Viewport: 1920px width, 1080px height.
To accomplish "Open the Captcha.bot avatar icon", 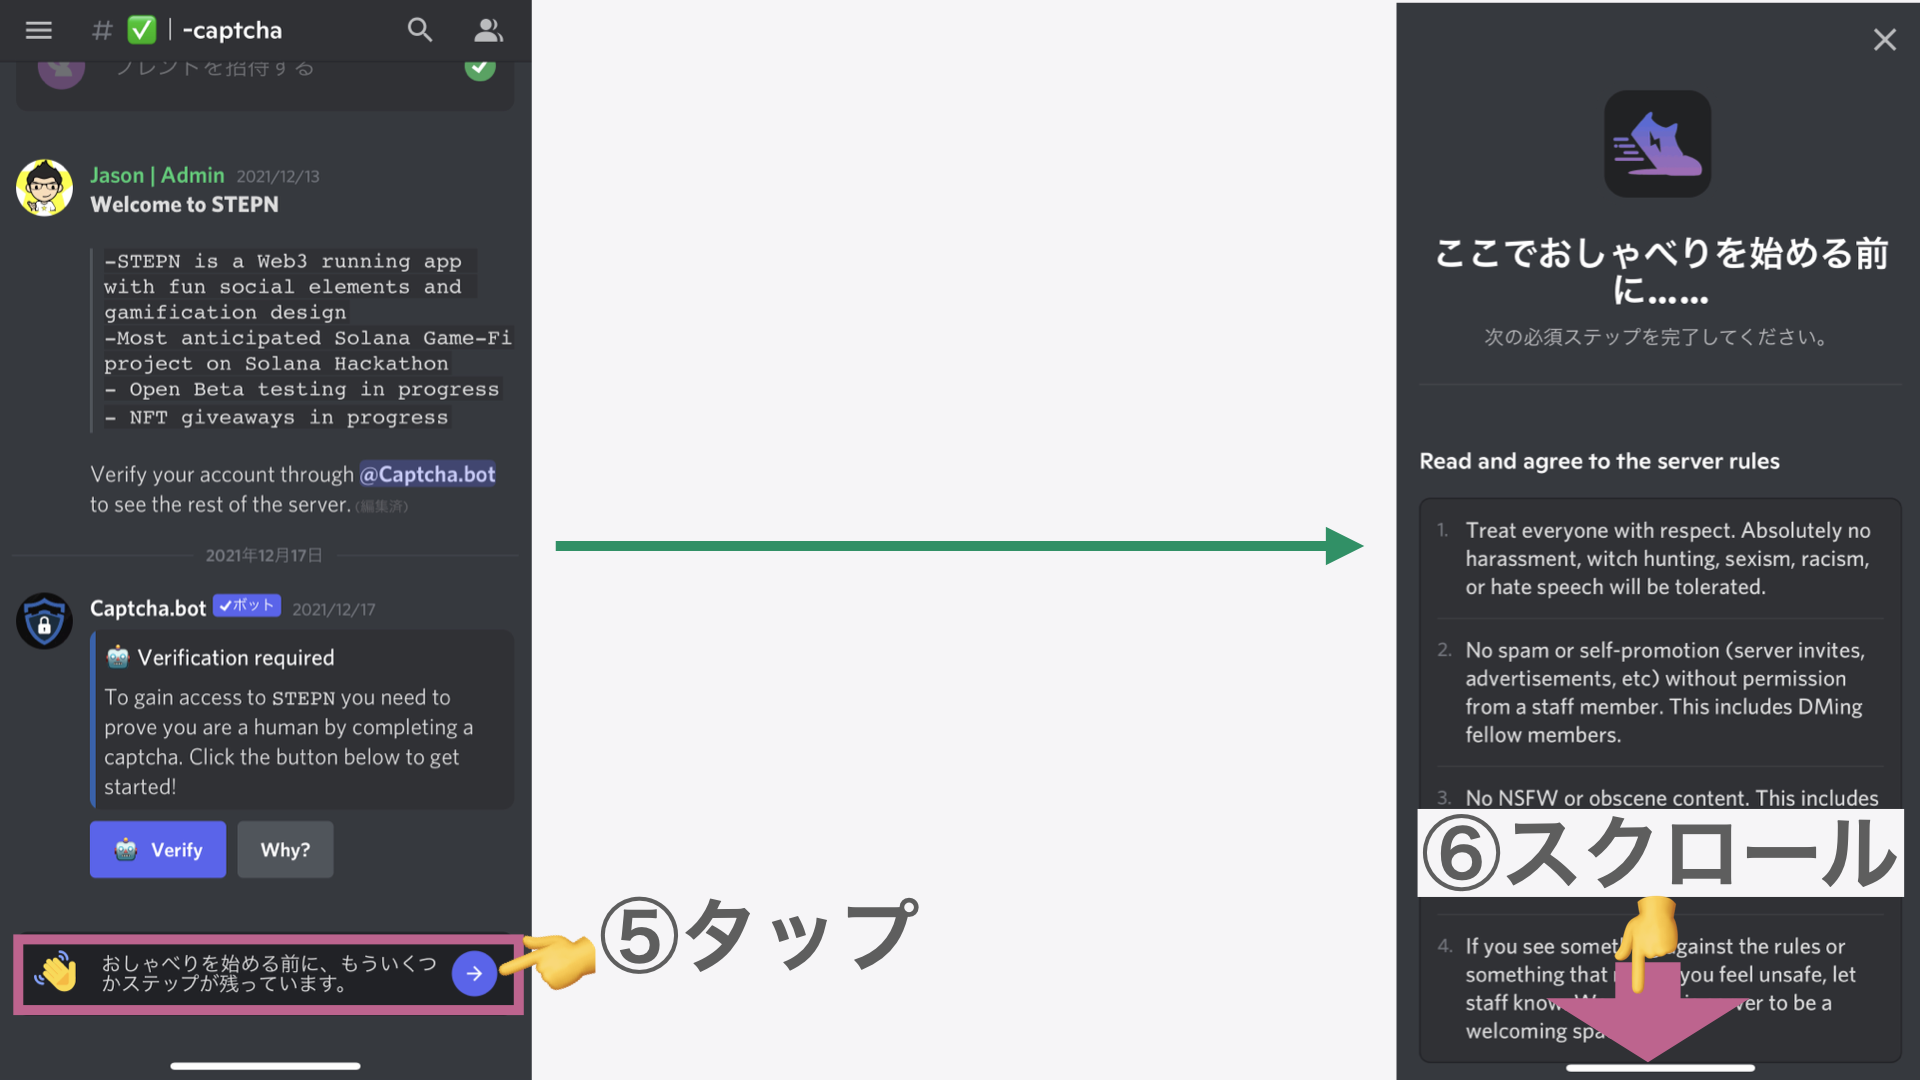I will tap(44, 621).
